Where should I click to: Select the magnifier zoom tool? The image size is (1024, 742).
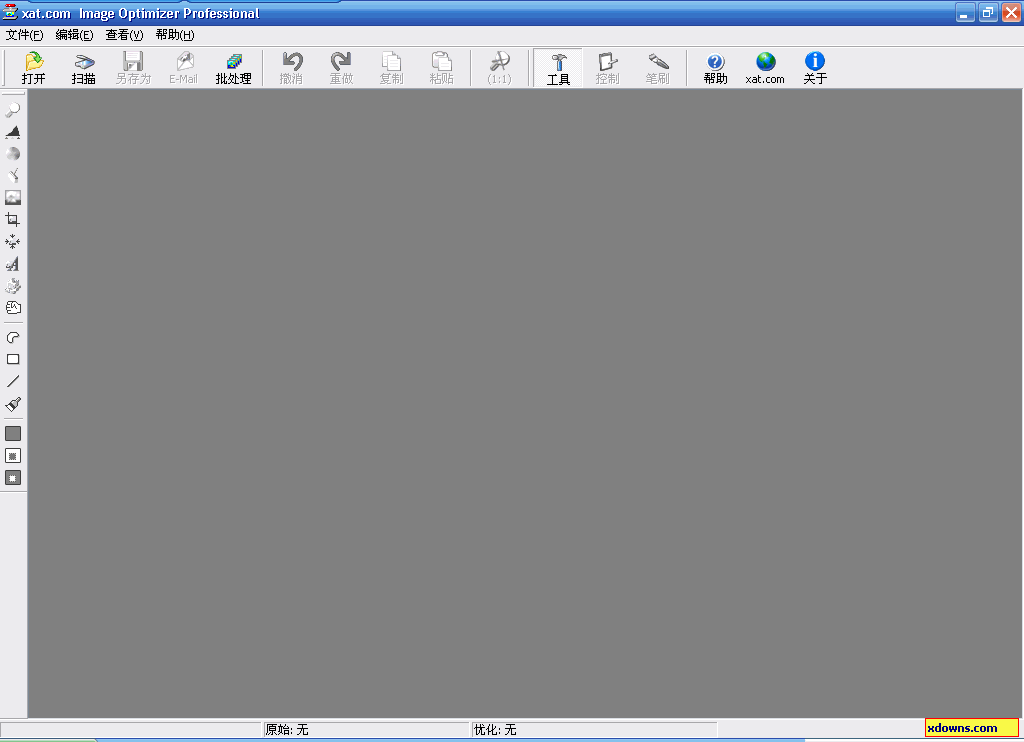13,110
